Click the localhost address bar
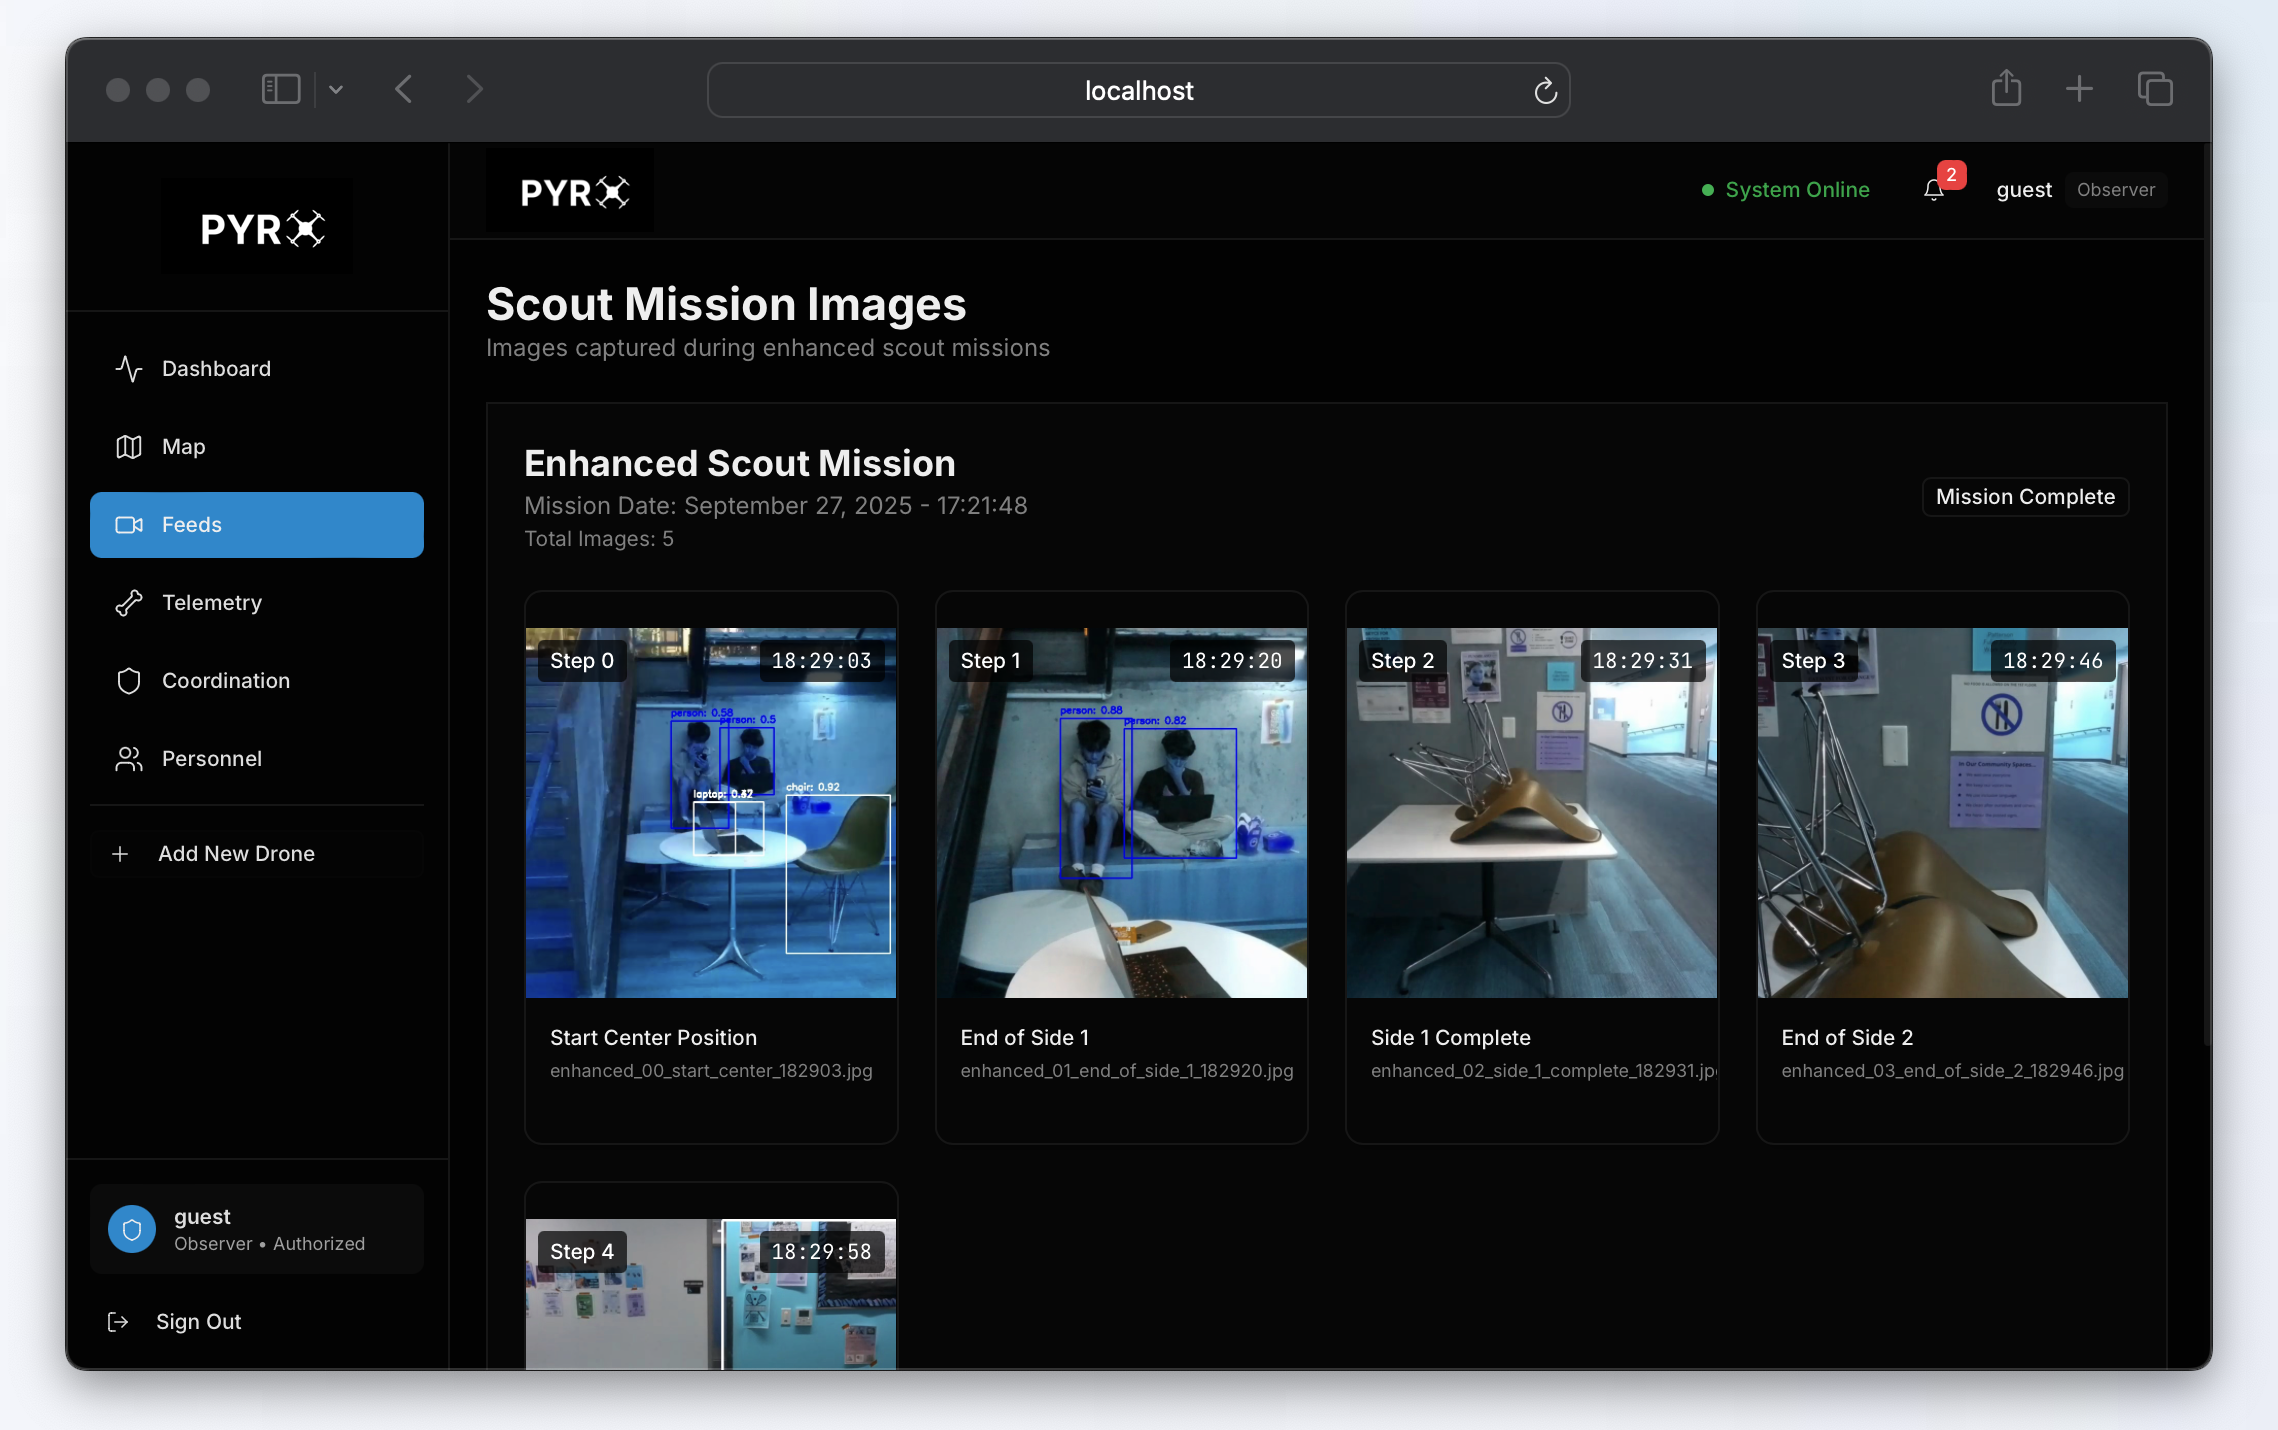Image resolution: width=2278 pixels, height=1430 pixels. pos(1138,91)
